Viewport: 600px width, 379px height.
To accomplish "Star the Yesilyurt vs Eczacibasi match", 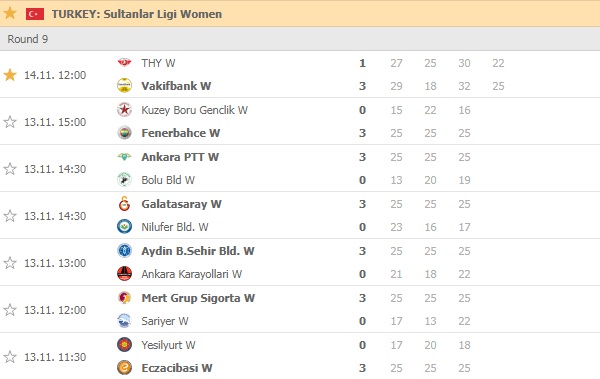I will 10,357.
